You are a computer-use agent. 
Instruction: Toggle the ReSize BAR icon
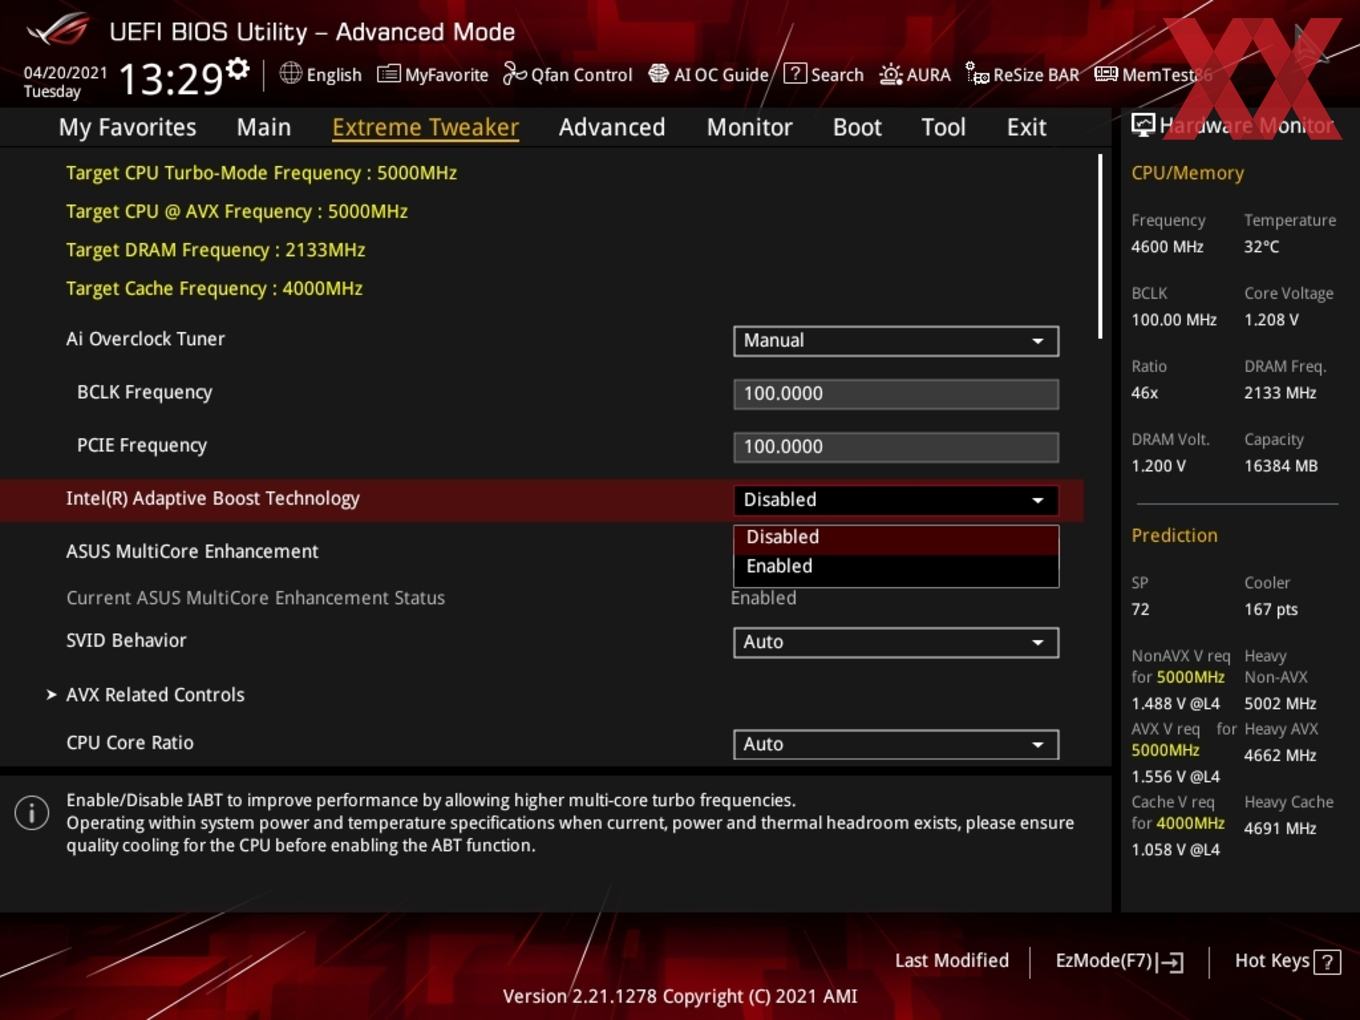click(x=977, y=74)
